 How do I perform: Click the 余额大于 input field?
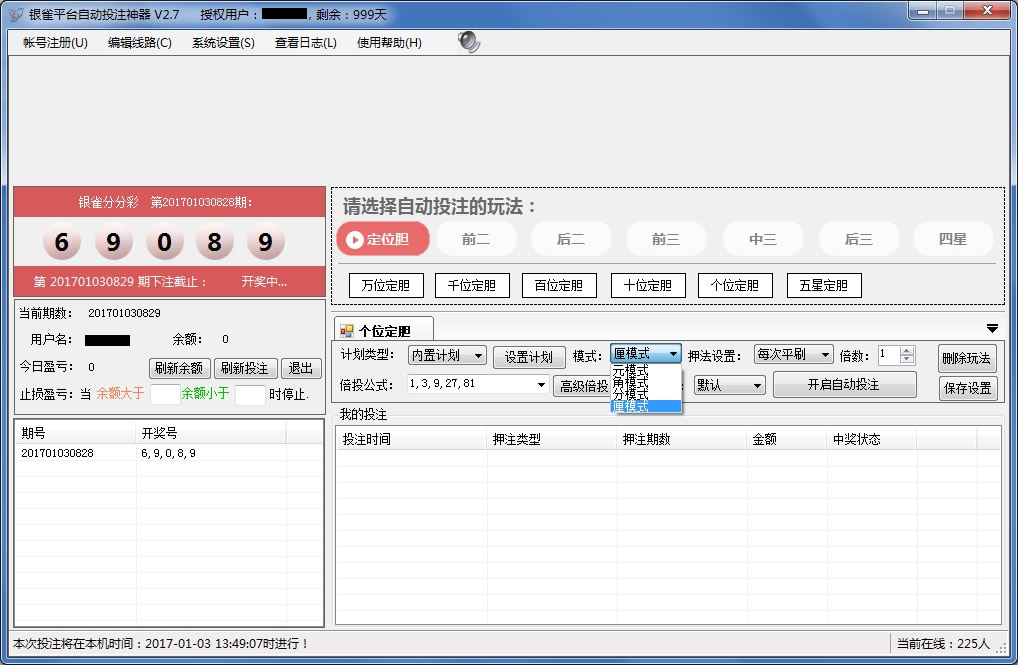click(164, 394)
